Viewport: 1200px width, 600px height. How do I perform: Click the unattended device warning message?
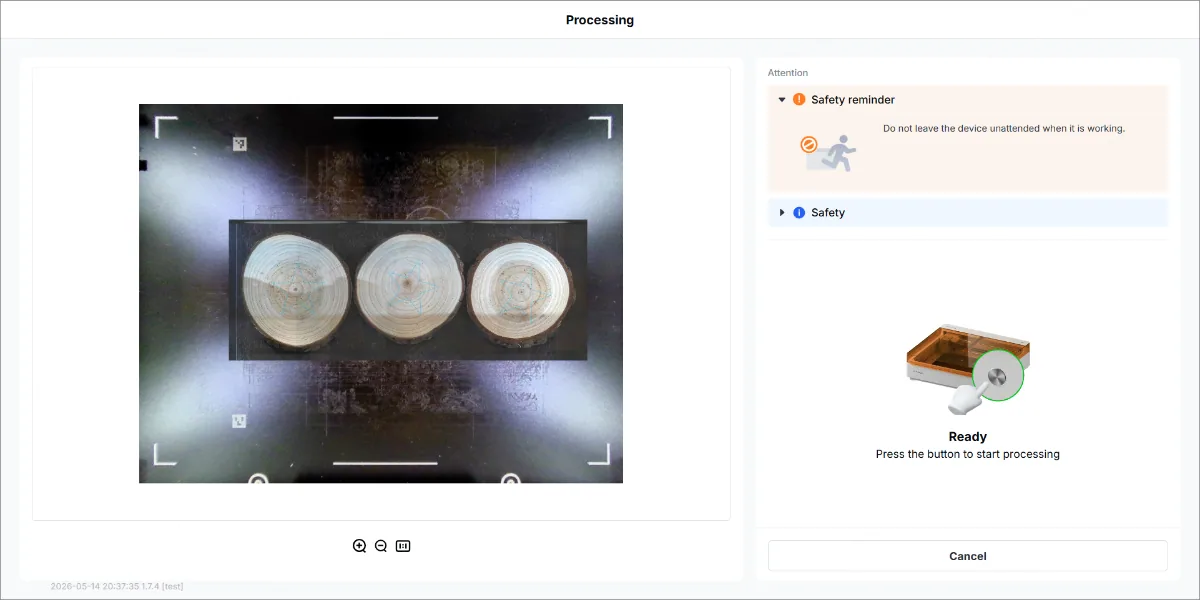point(1004,129)
